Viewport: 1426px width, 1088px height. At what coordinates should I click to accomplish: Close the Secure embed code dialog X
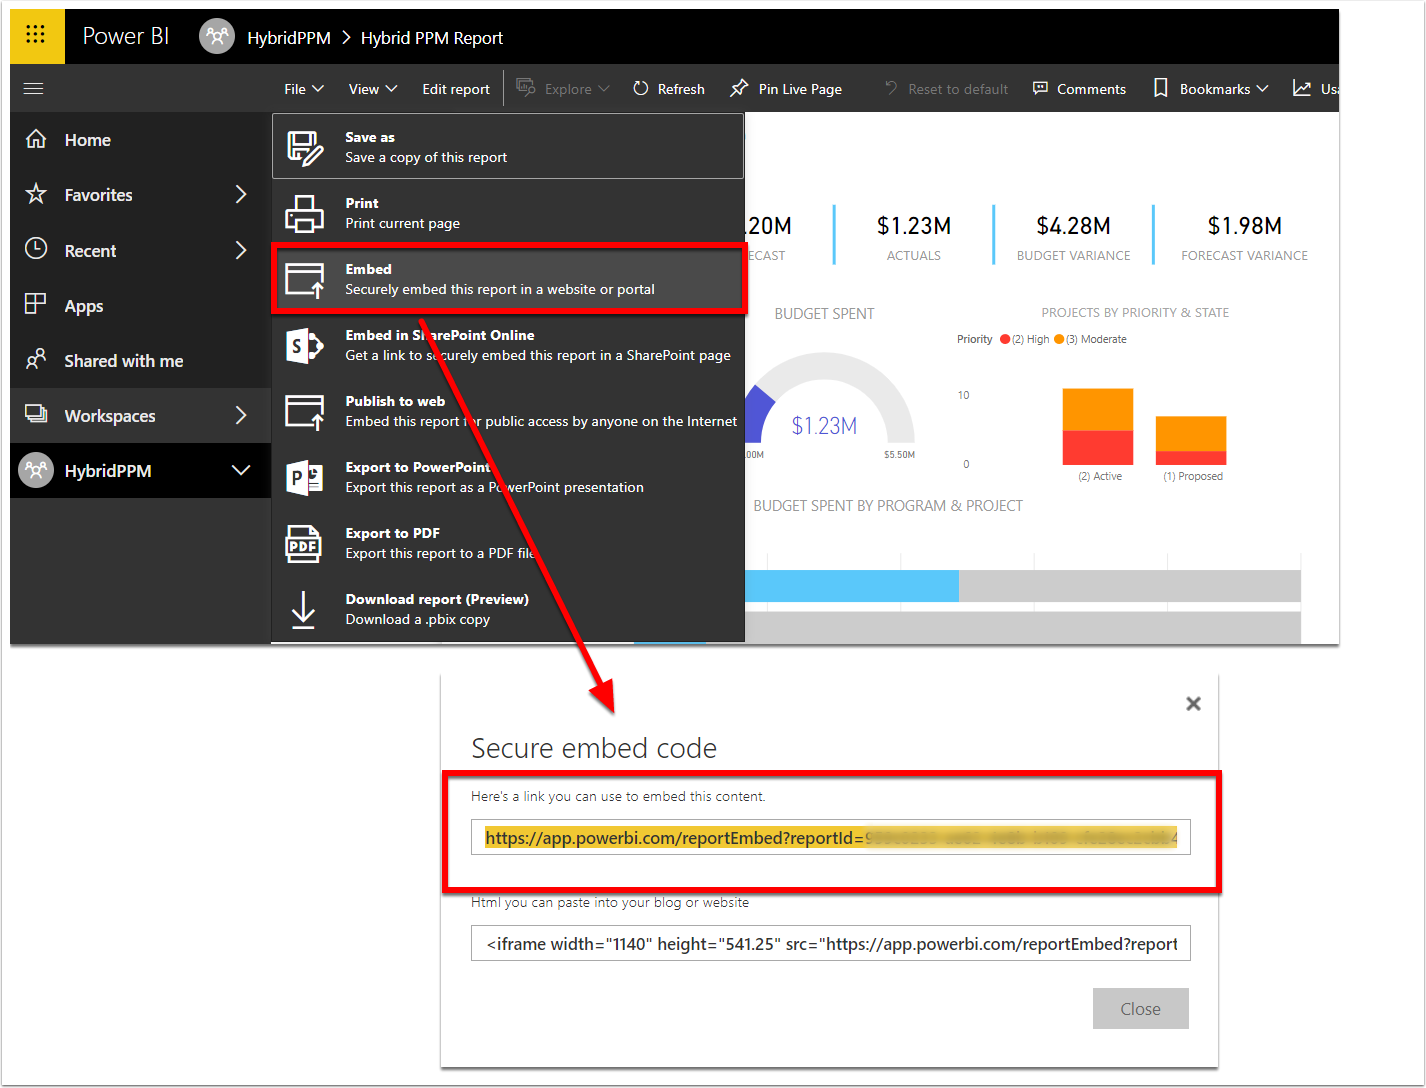[1193, 704]
